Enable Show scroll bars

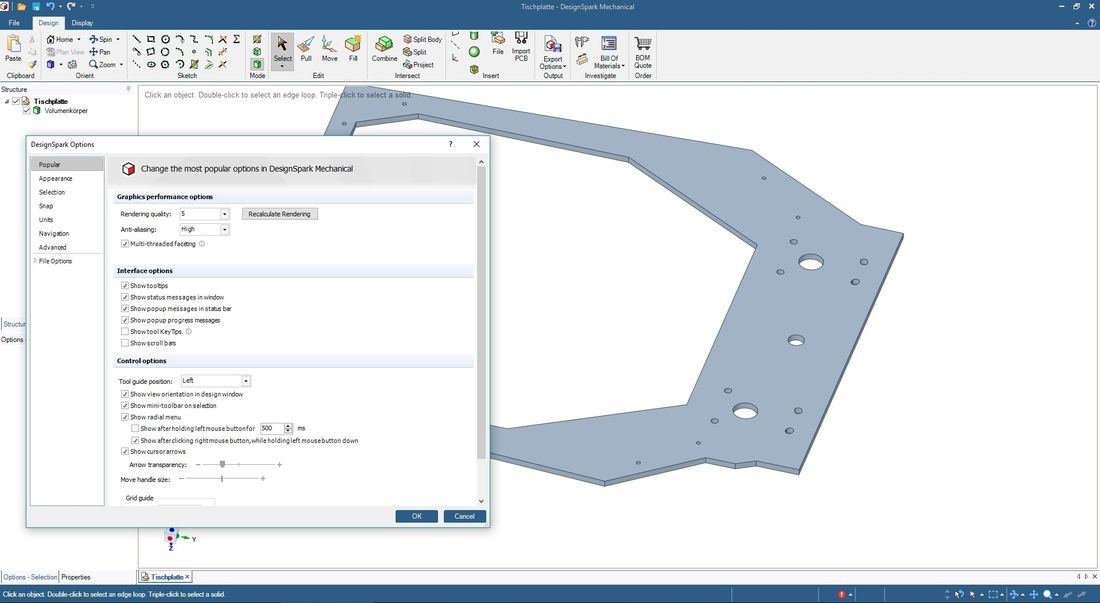[125, 343]
